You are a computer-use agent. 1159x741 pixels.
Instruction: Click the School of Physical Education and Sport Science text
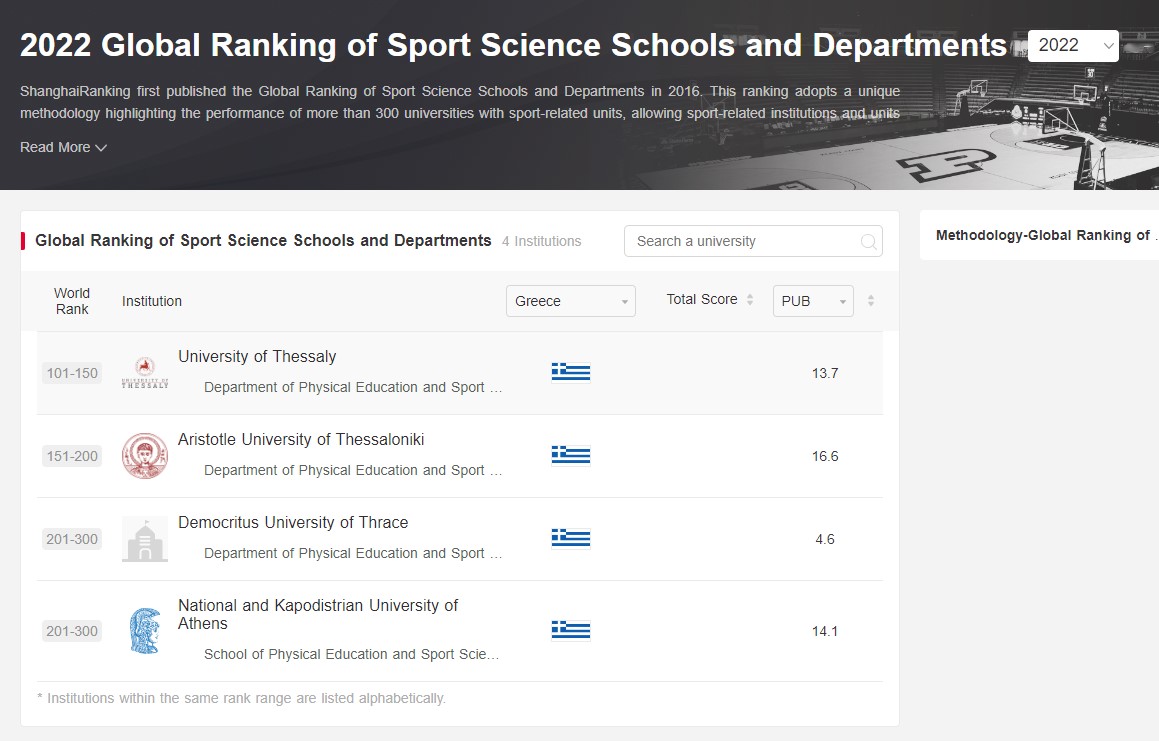351,654
